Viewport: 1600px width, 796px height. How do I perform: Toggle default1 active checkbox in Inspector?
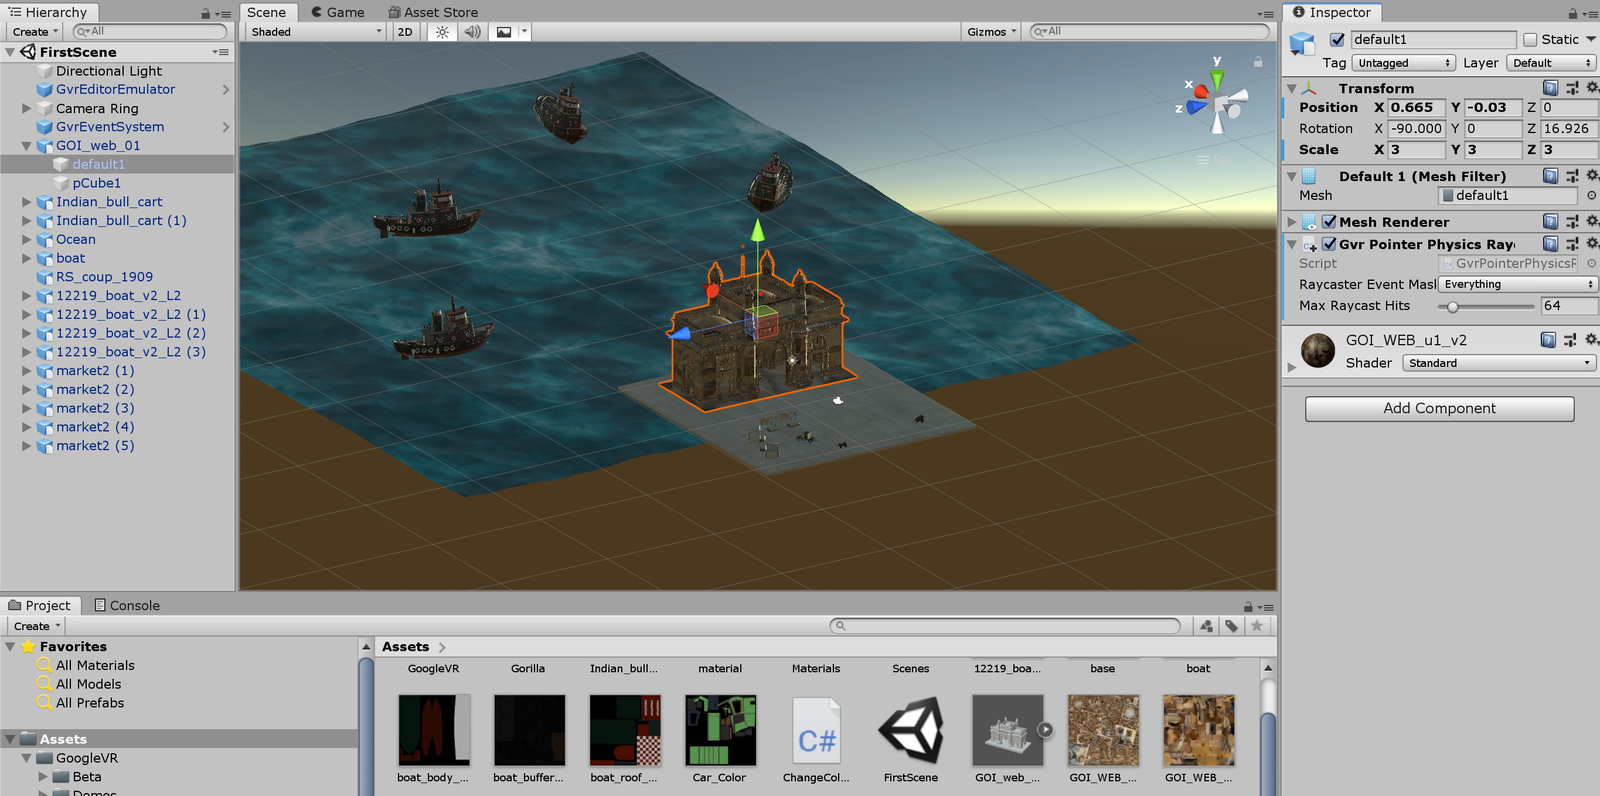click(x=1337, y=40)
